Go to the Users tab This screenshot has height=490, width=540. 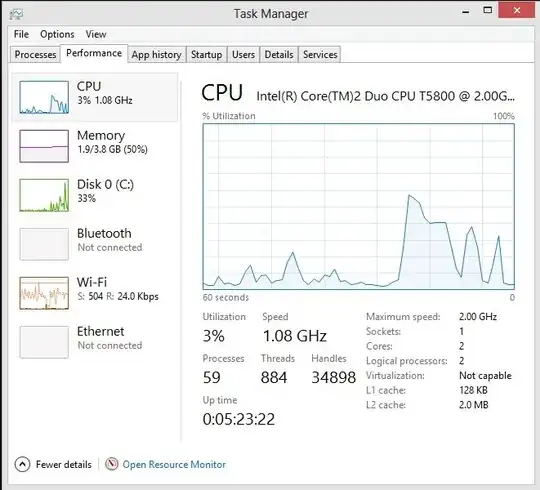tap(243, 54)
